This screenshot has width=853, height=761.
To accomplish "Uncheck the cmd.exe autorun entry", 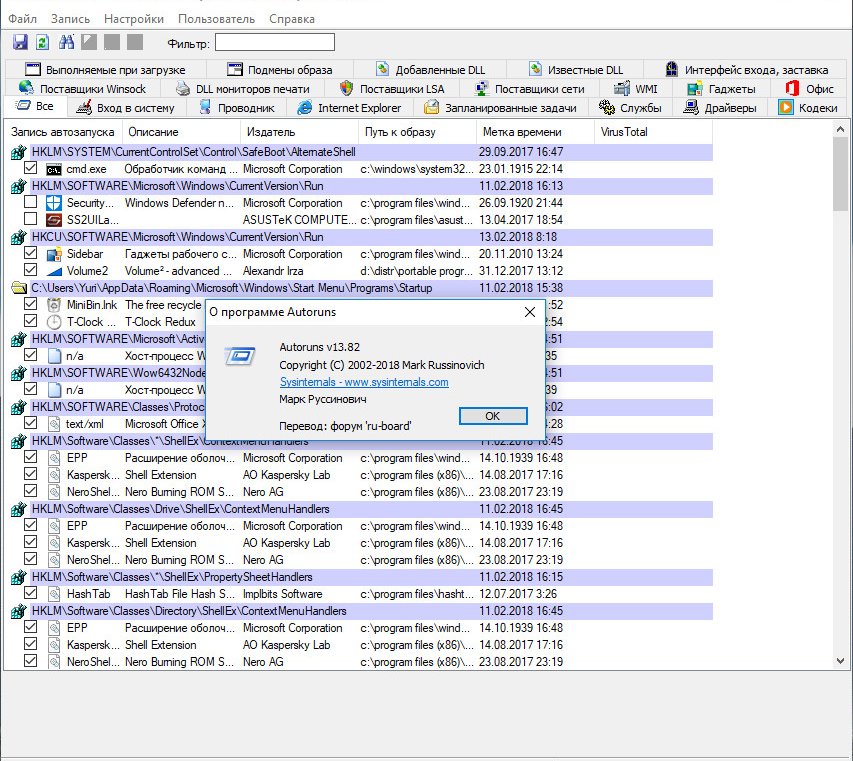I will pyautogui.click(x=30, y=168).
